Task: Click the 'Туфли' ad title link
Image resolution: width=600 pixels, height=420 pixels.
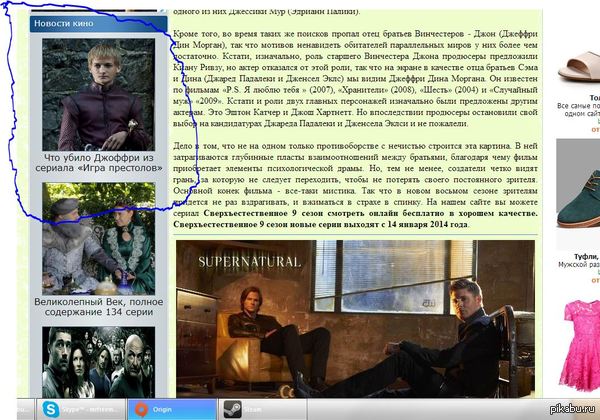Action: click(x=587, y=256)
